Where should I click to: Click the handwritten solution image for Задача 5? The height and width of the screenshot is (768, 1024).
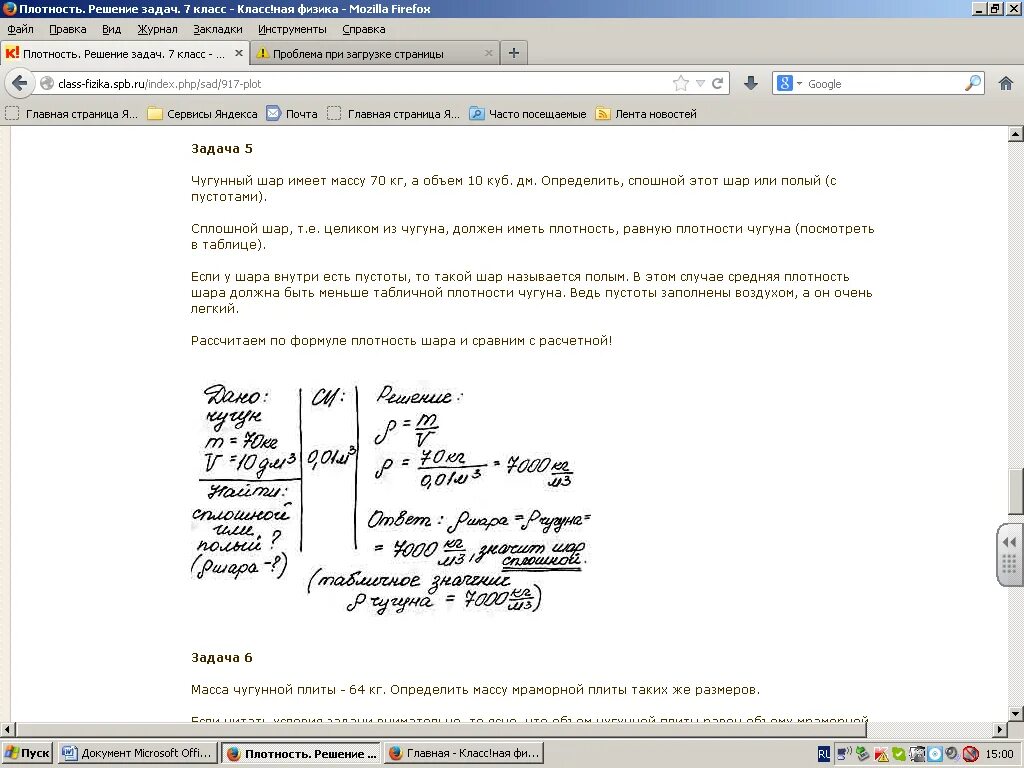pyautogui.click(x=392, y=498)
